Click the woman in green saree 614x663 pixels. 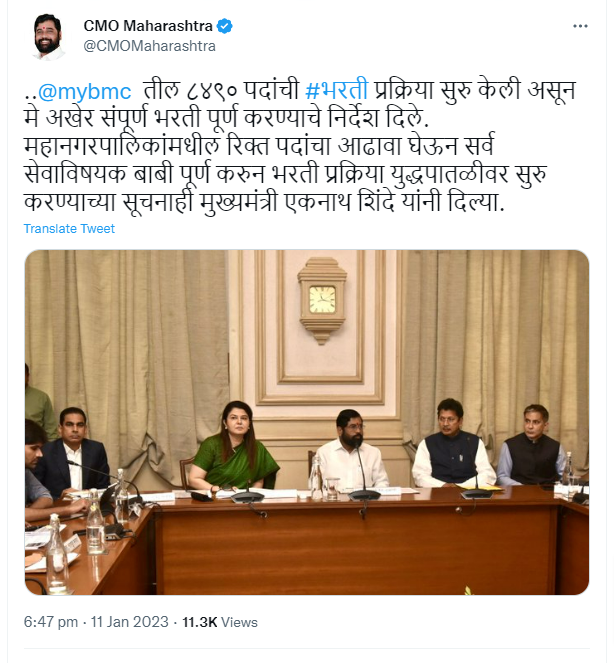[x=234, y=446]
